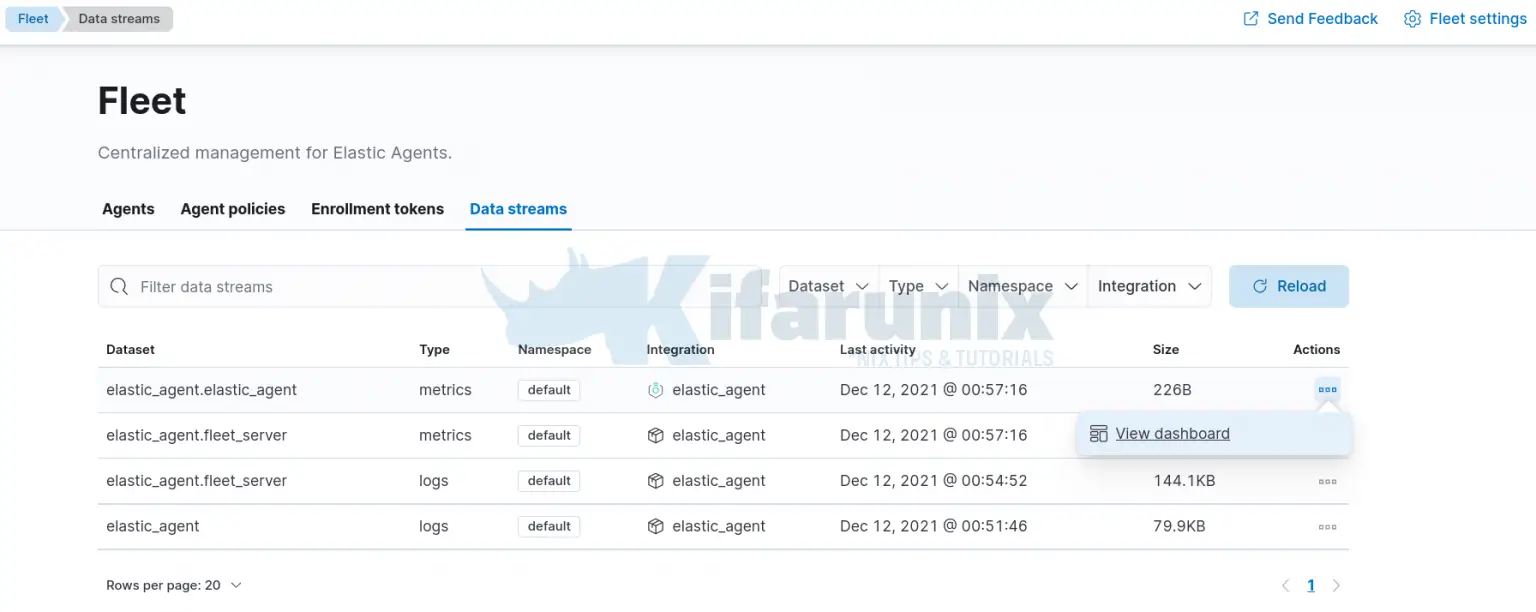Open the actions ellipsis for the elastic_agent logs row

click(x=1327, y=526)
